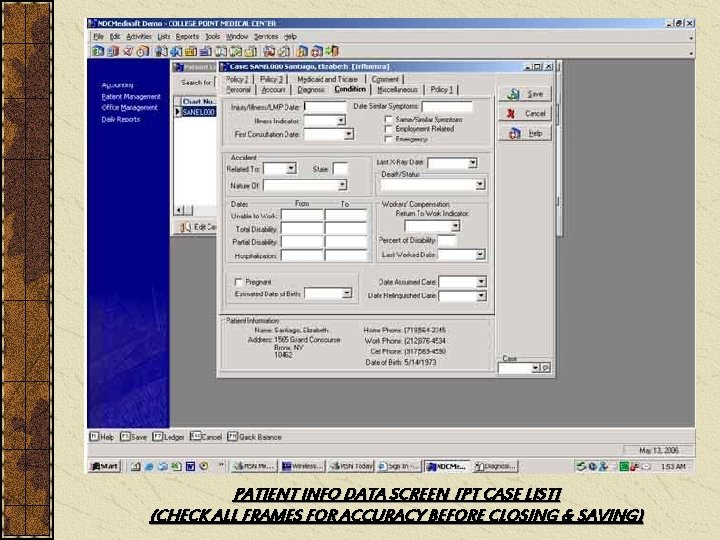Screen dimensions: 720x540
Task: Click the row pointer arrow beside SANEL000
Action: (x=178, y=112)
